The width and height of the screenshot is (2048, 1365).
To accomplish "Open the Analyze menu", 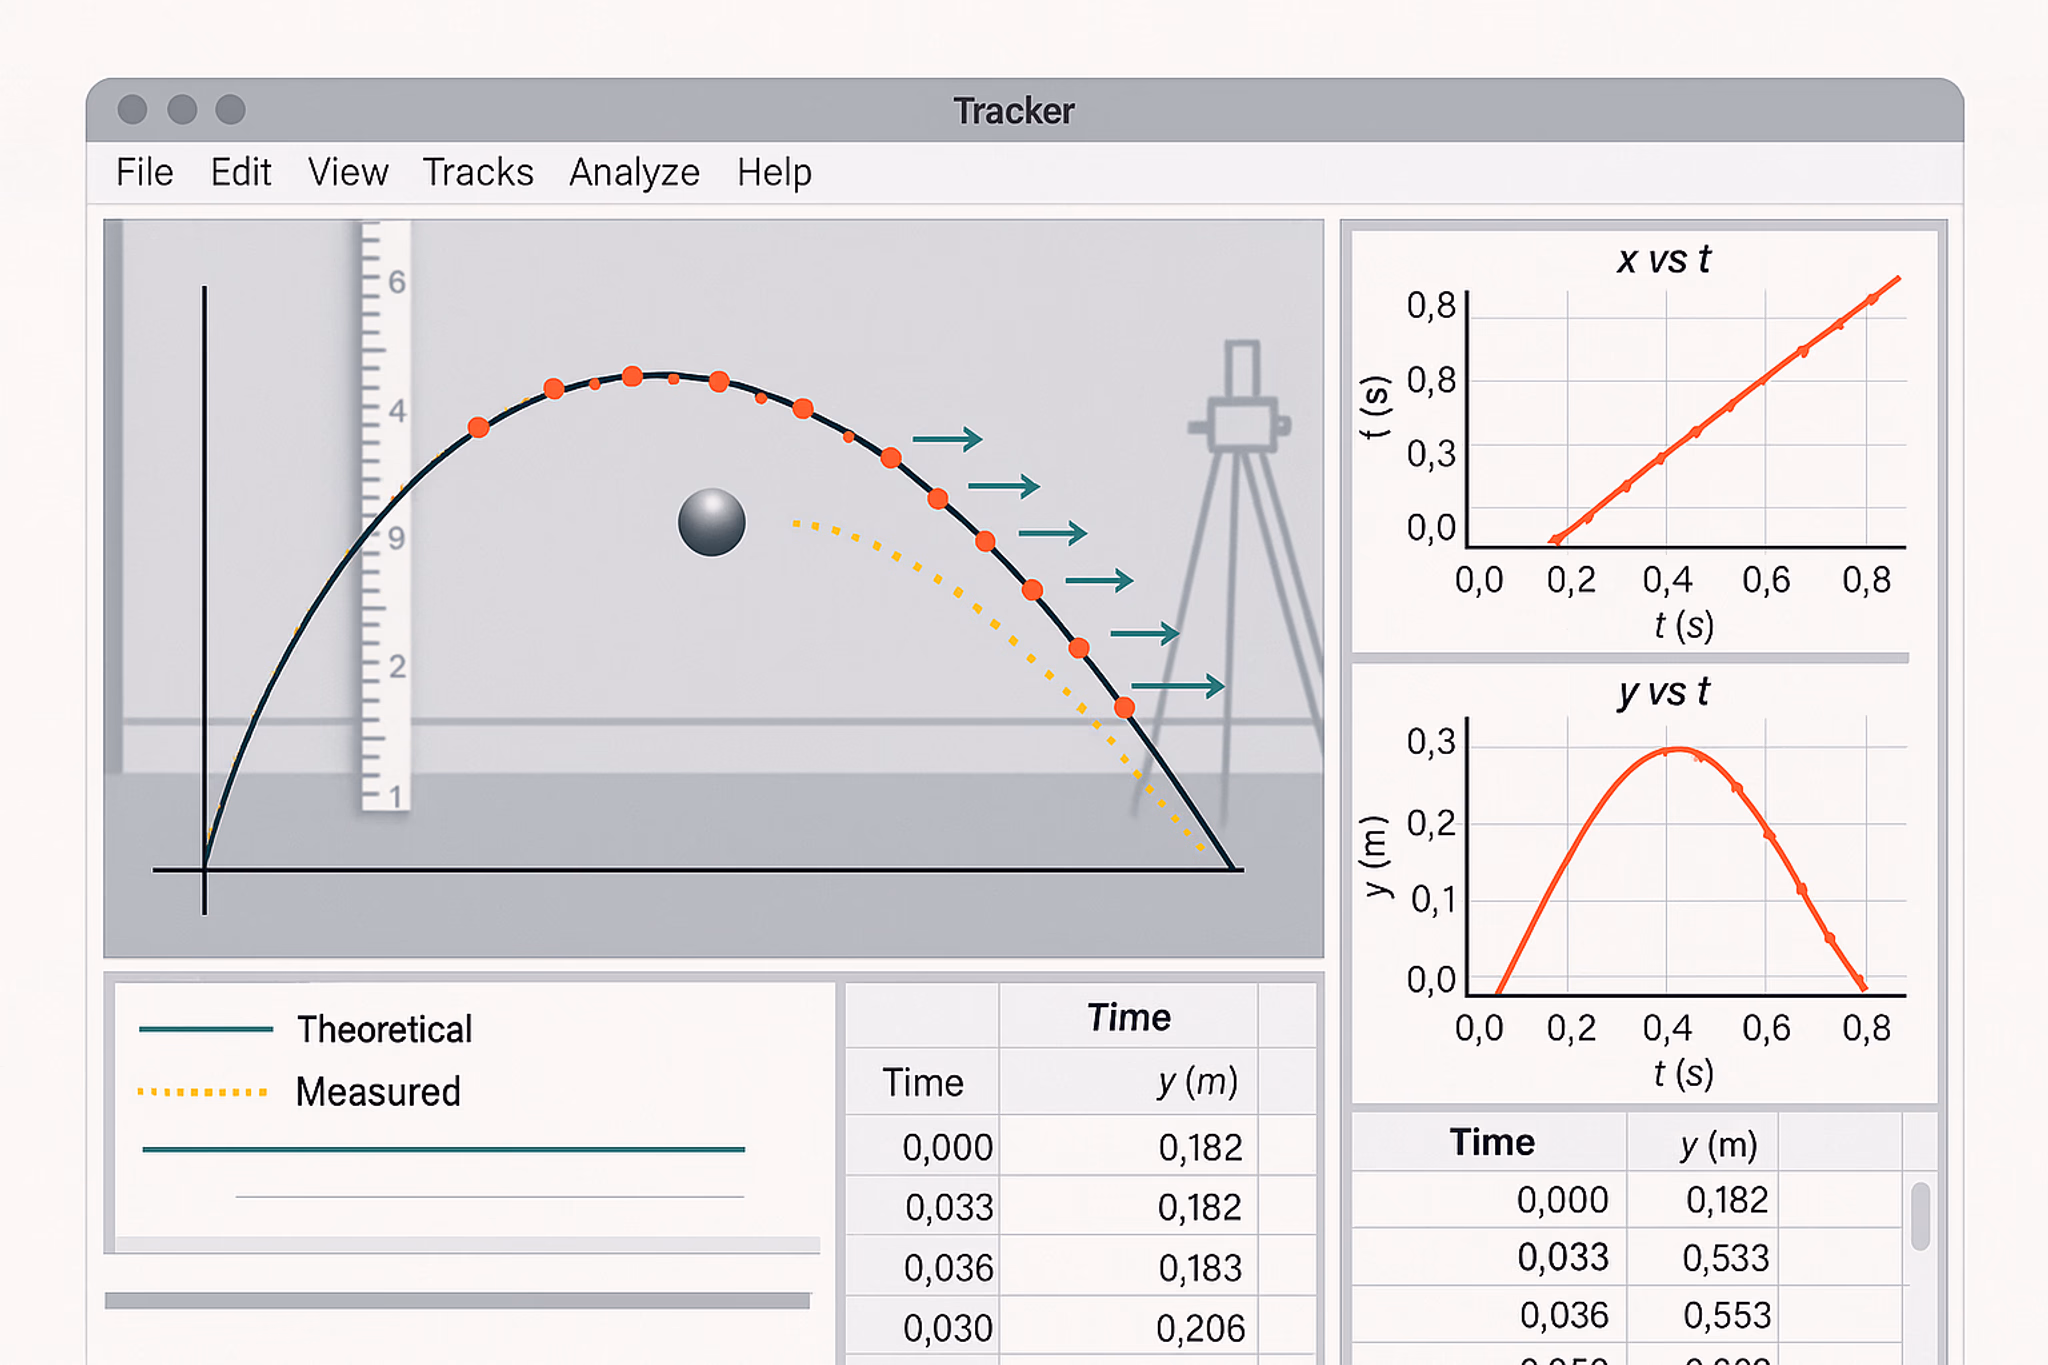I will click(x=634, y=171).
